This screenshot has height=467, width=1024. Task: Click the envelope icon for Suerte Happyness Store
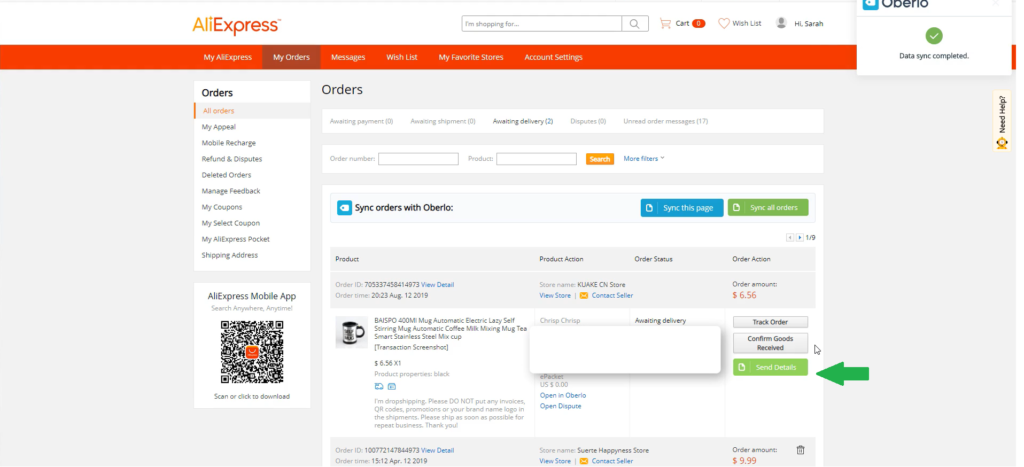pyautogui.click(x=584, y=461)
